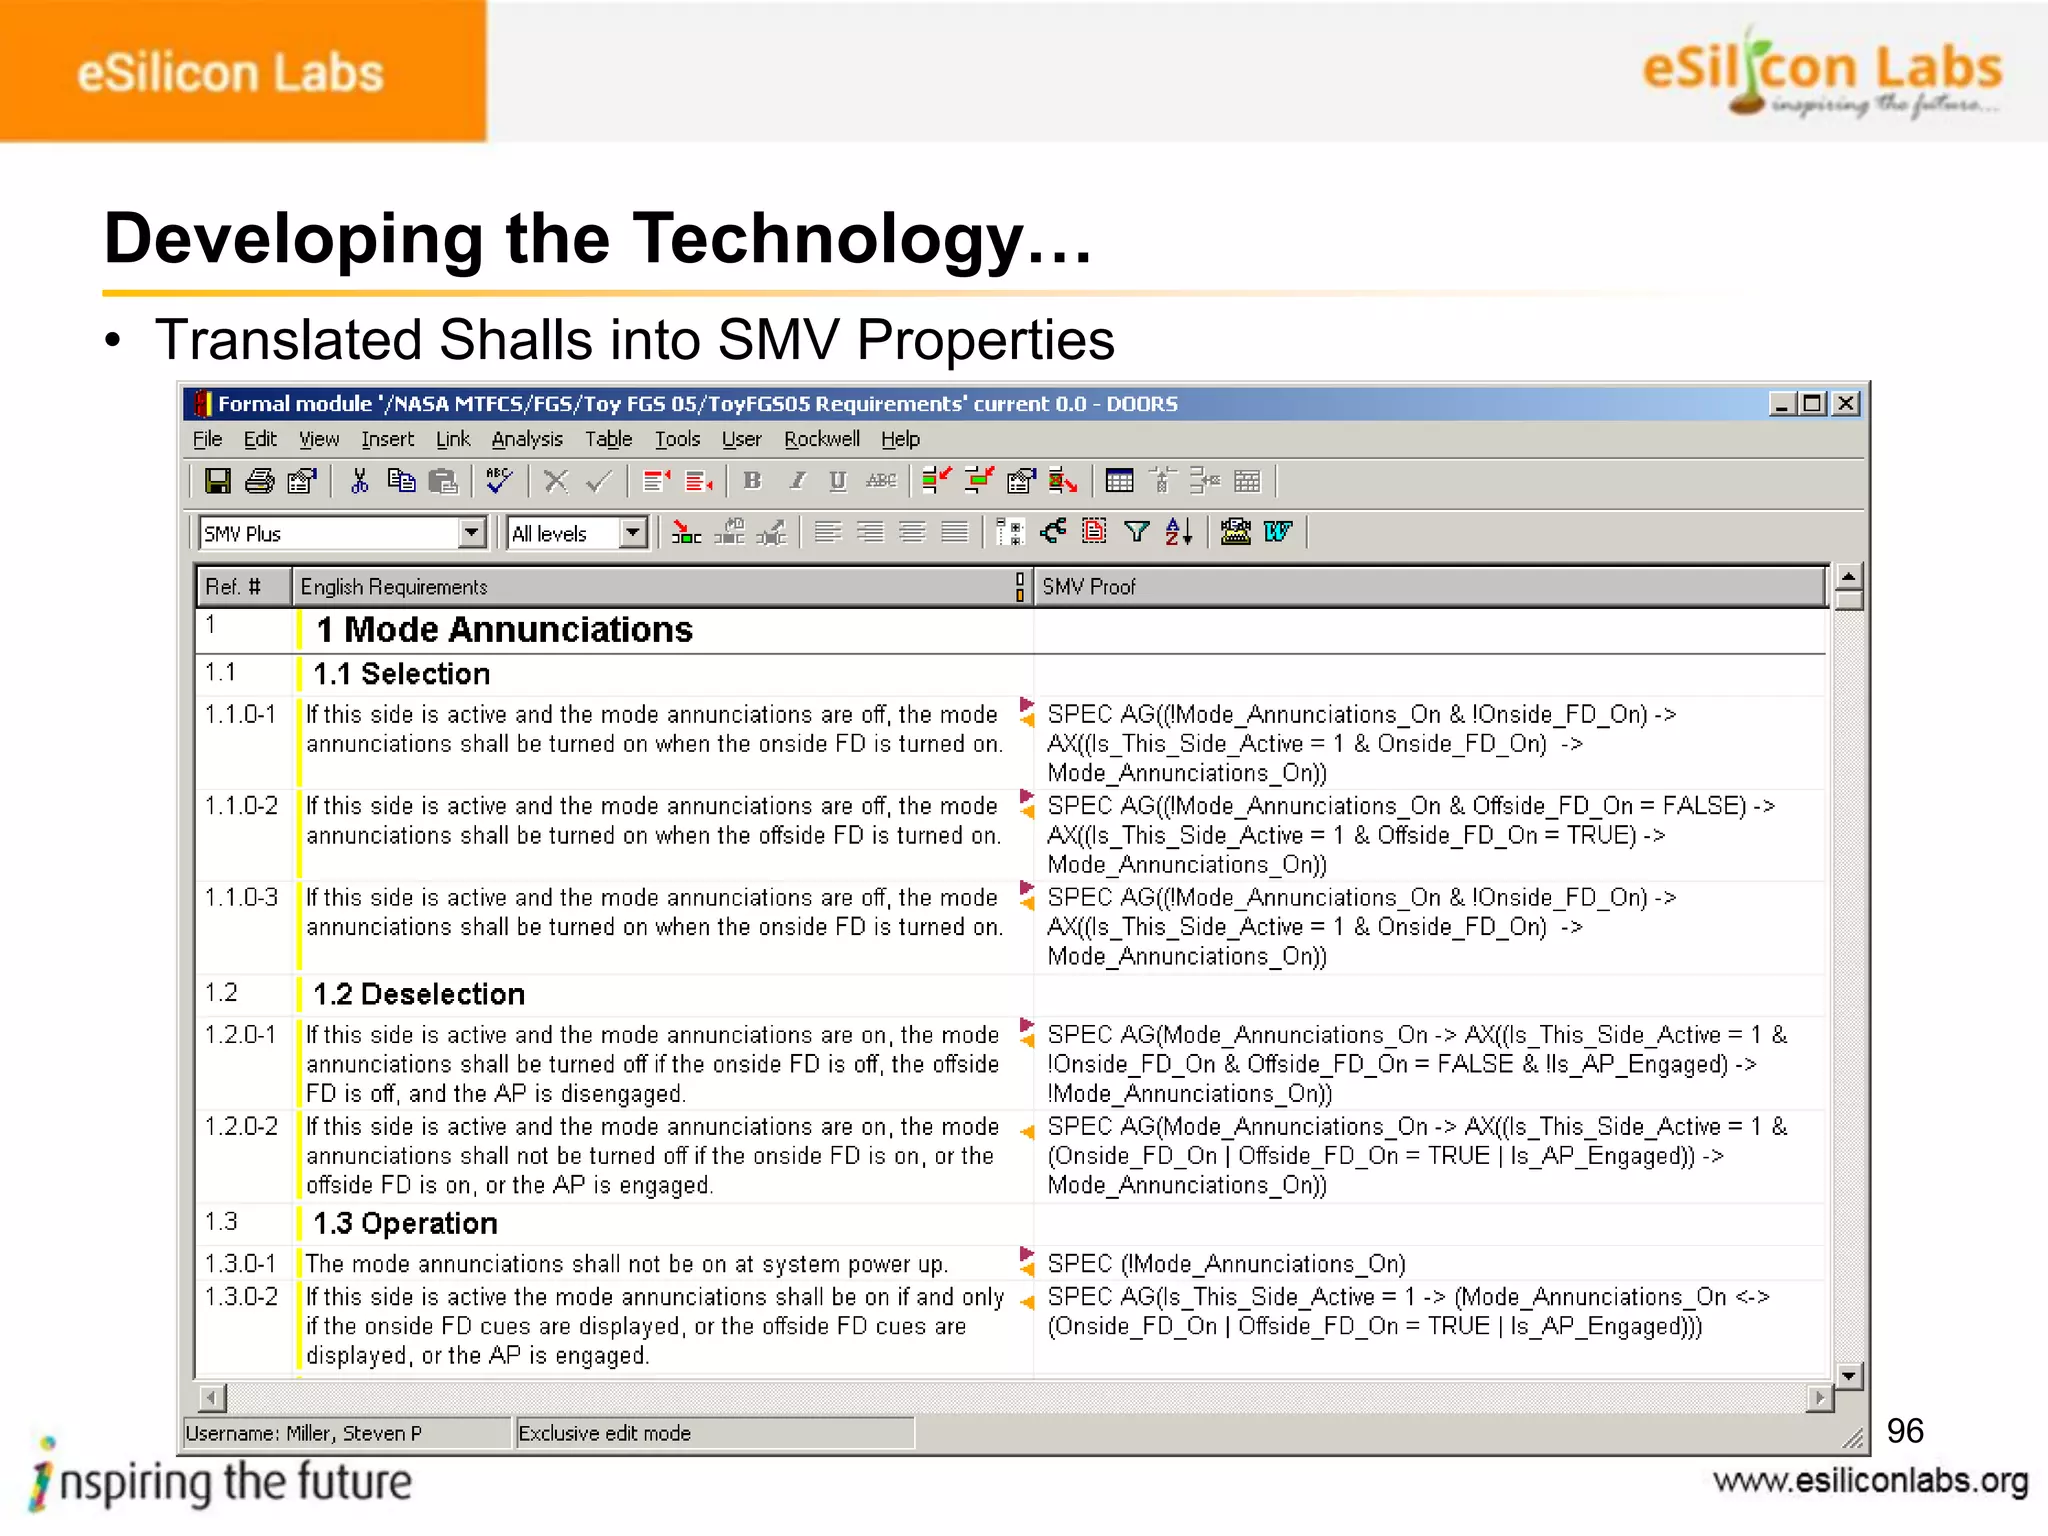Open the Edit menu
This screenshot has height=1536, width=2048.
(260, 439)
